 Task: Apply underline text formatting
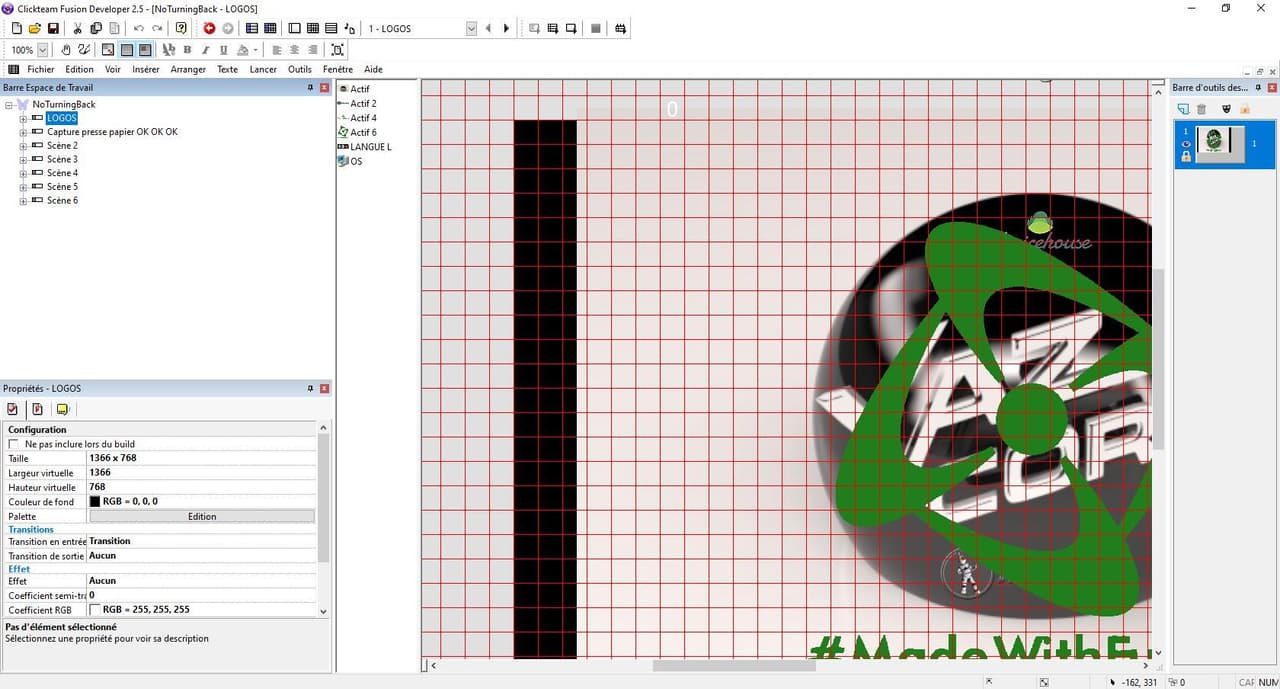click(x=223, y=49)
